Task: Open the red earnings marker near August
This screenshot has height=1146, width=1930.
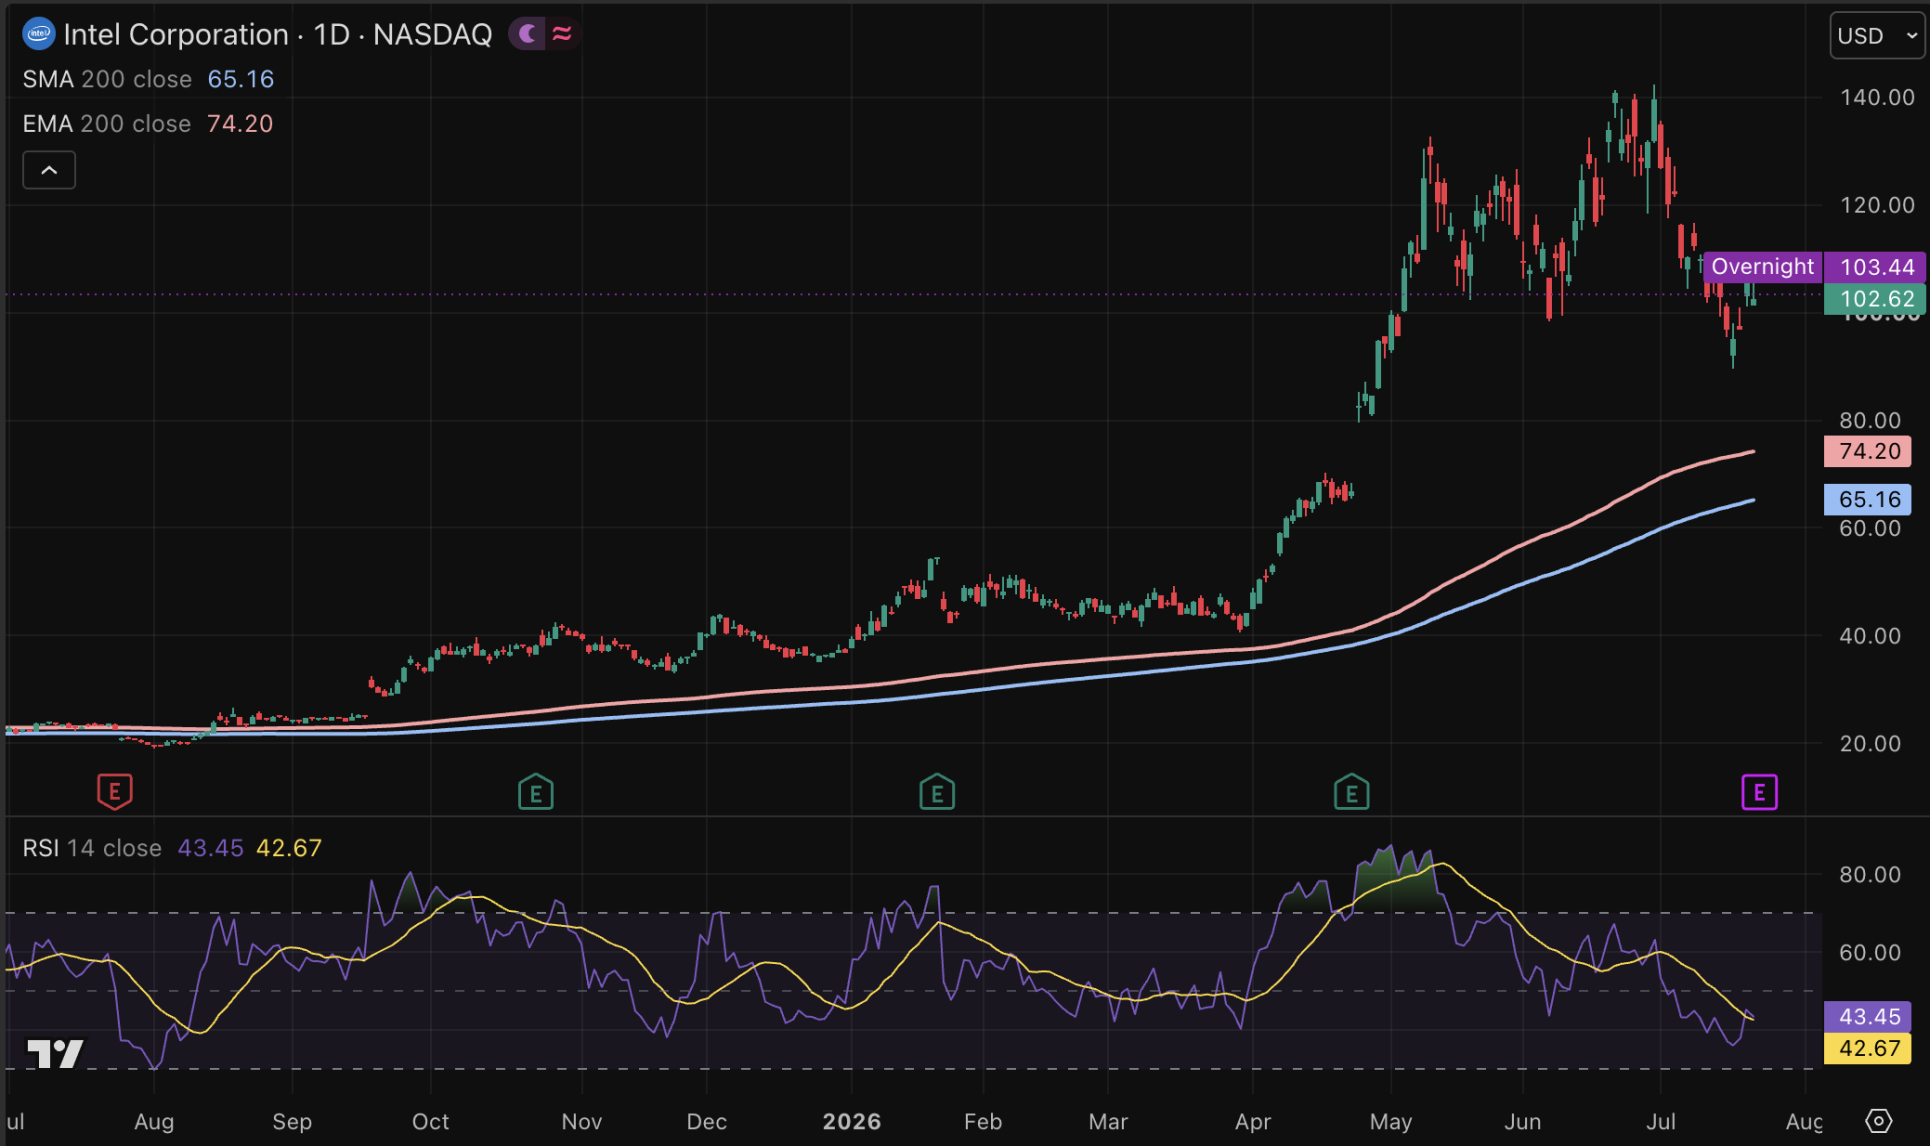Action: coord(115,792)
